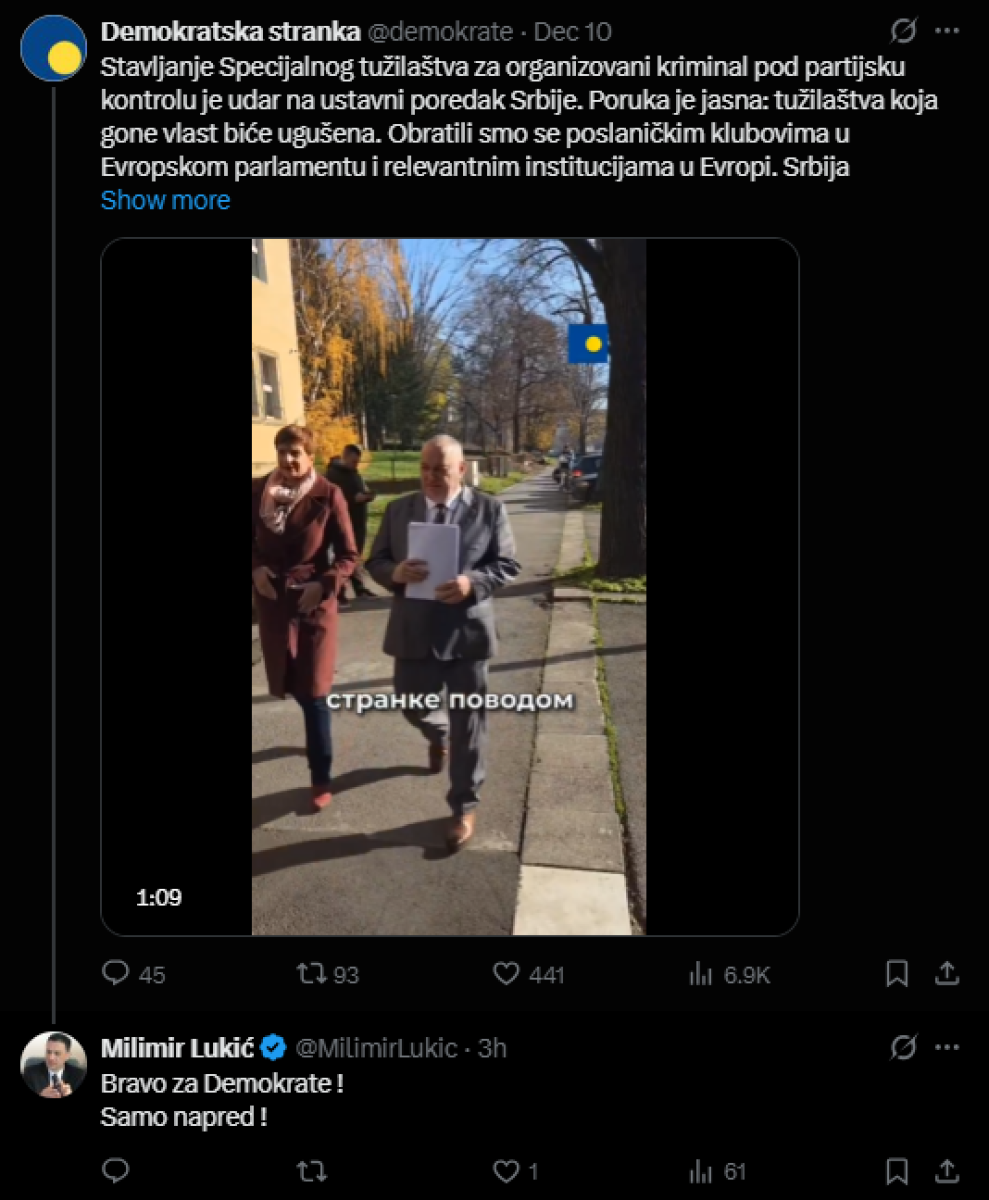
Task: Reply to the Demokratska stranka post
Action: pyautogui.click(x=117, y=973)
